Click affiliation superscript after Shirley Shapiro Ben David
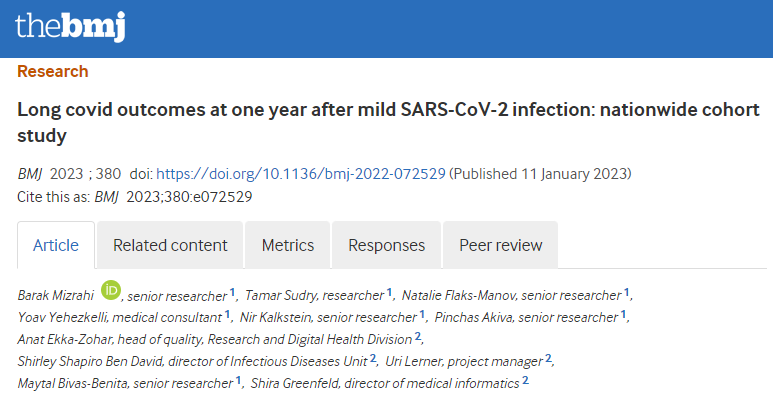The image size is (773, 406). point(373,359)
